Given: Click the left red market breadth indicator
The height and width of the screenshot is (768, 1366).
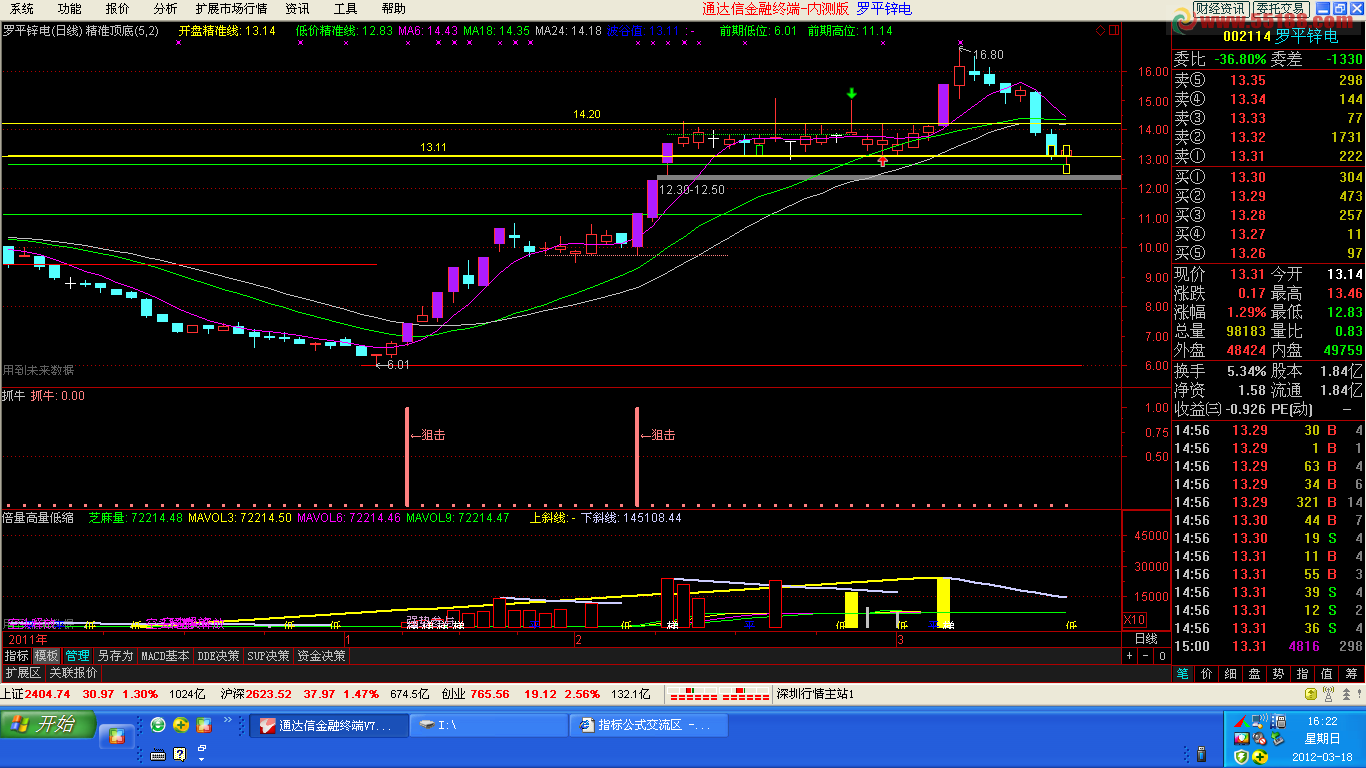Looking at the screenshot, I should coord(693,694).
